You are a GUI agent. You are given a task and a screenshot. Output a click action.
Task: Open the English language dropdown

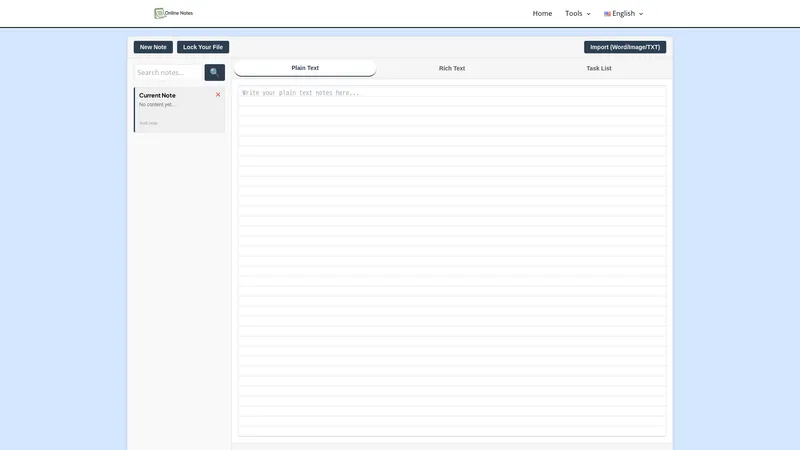[x=623, y=13]
